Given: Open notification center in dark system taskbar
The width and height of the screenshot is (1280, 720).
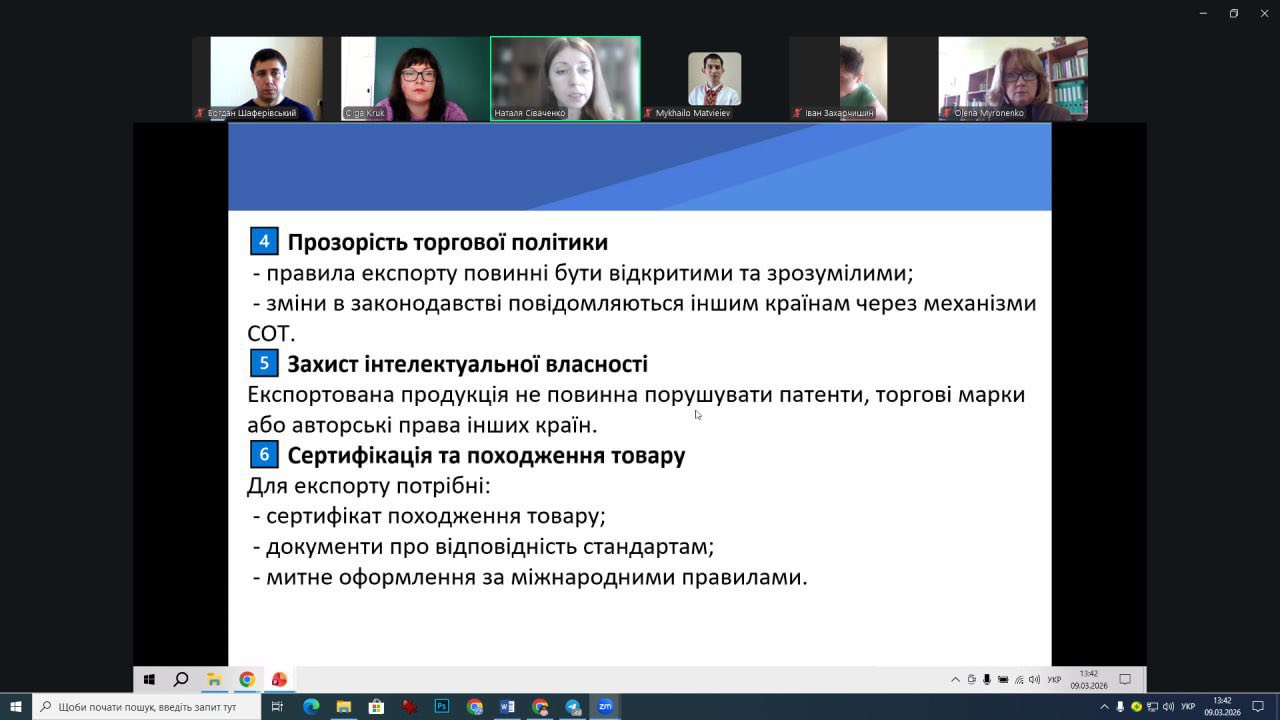Looking at the screenshot, I should point(1258,707).
